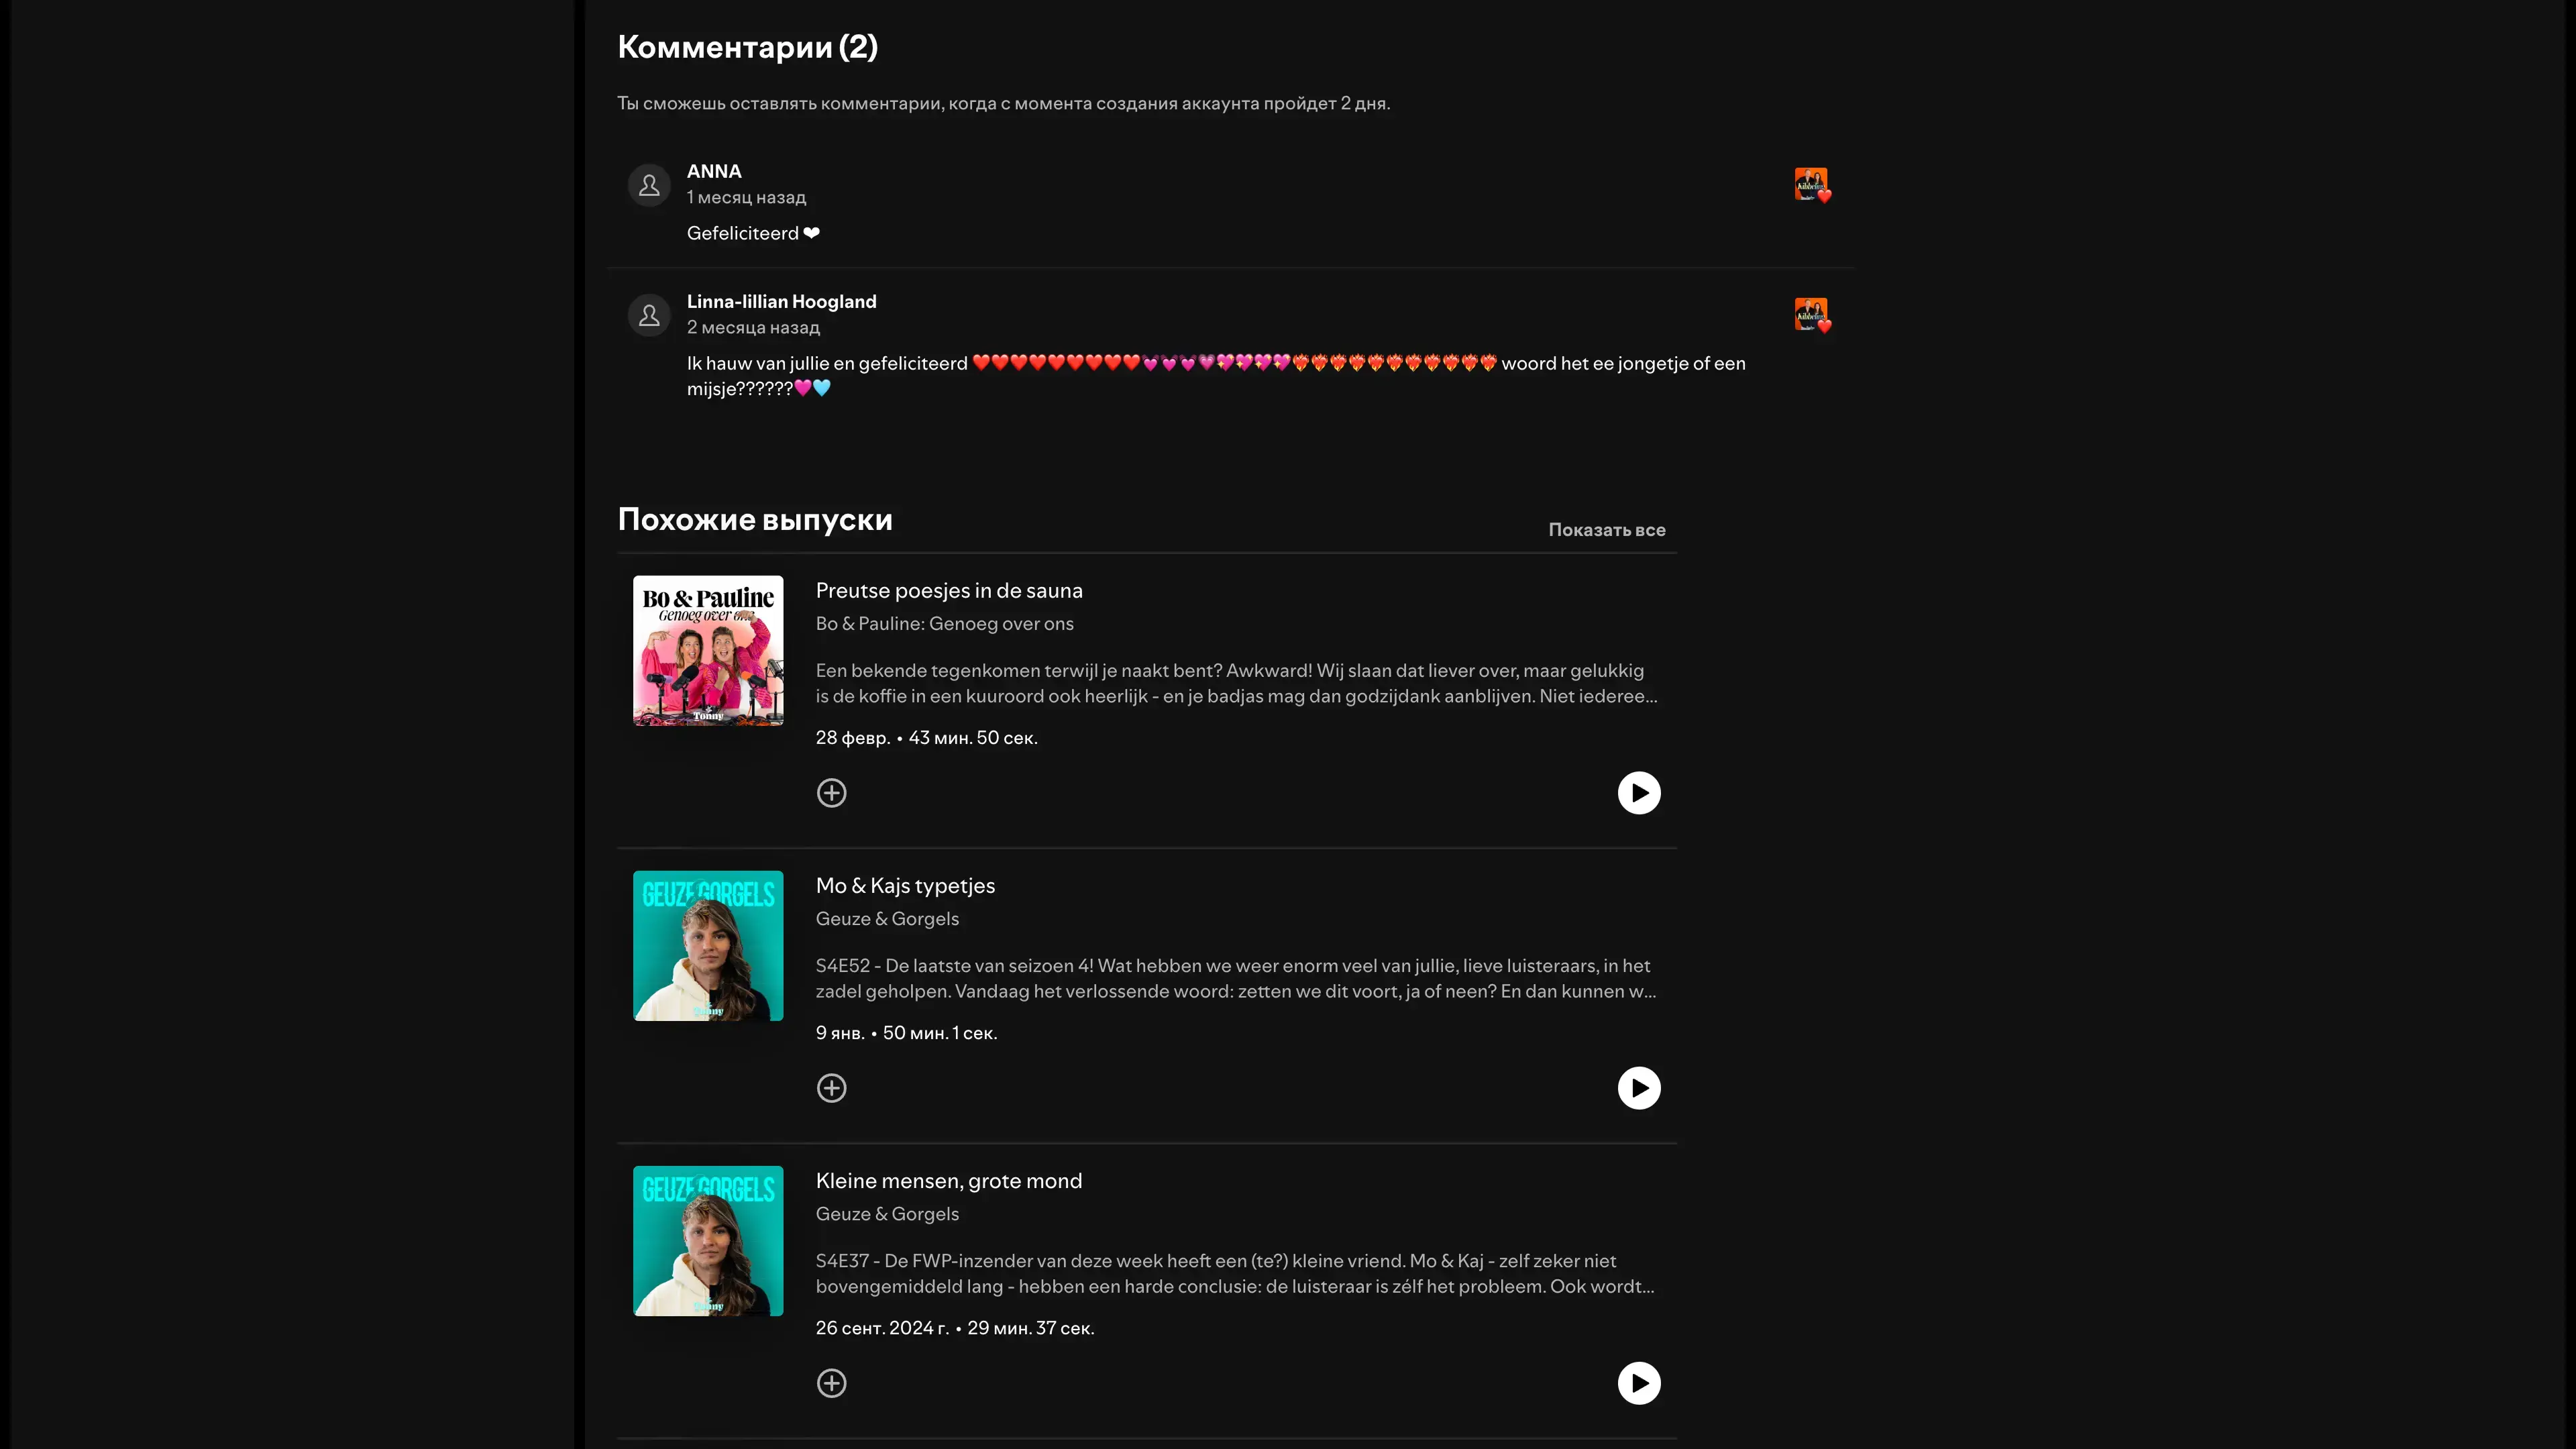Play the Kleine mensen, grote mond episode
2576x1449 pixels.
[1639, 1383]
